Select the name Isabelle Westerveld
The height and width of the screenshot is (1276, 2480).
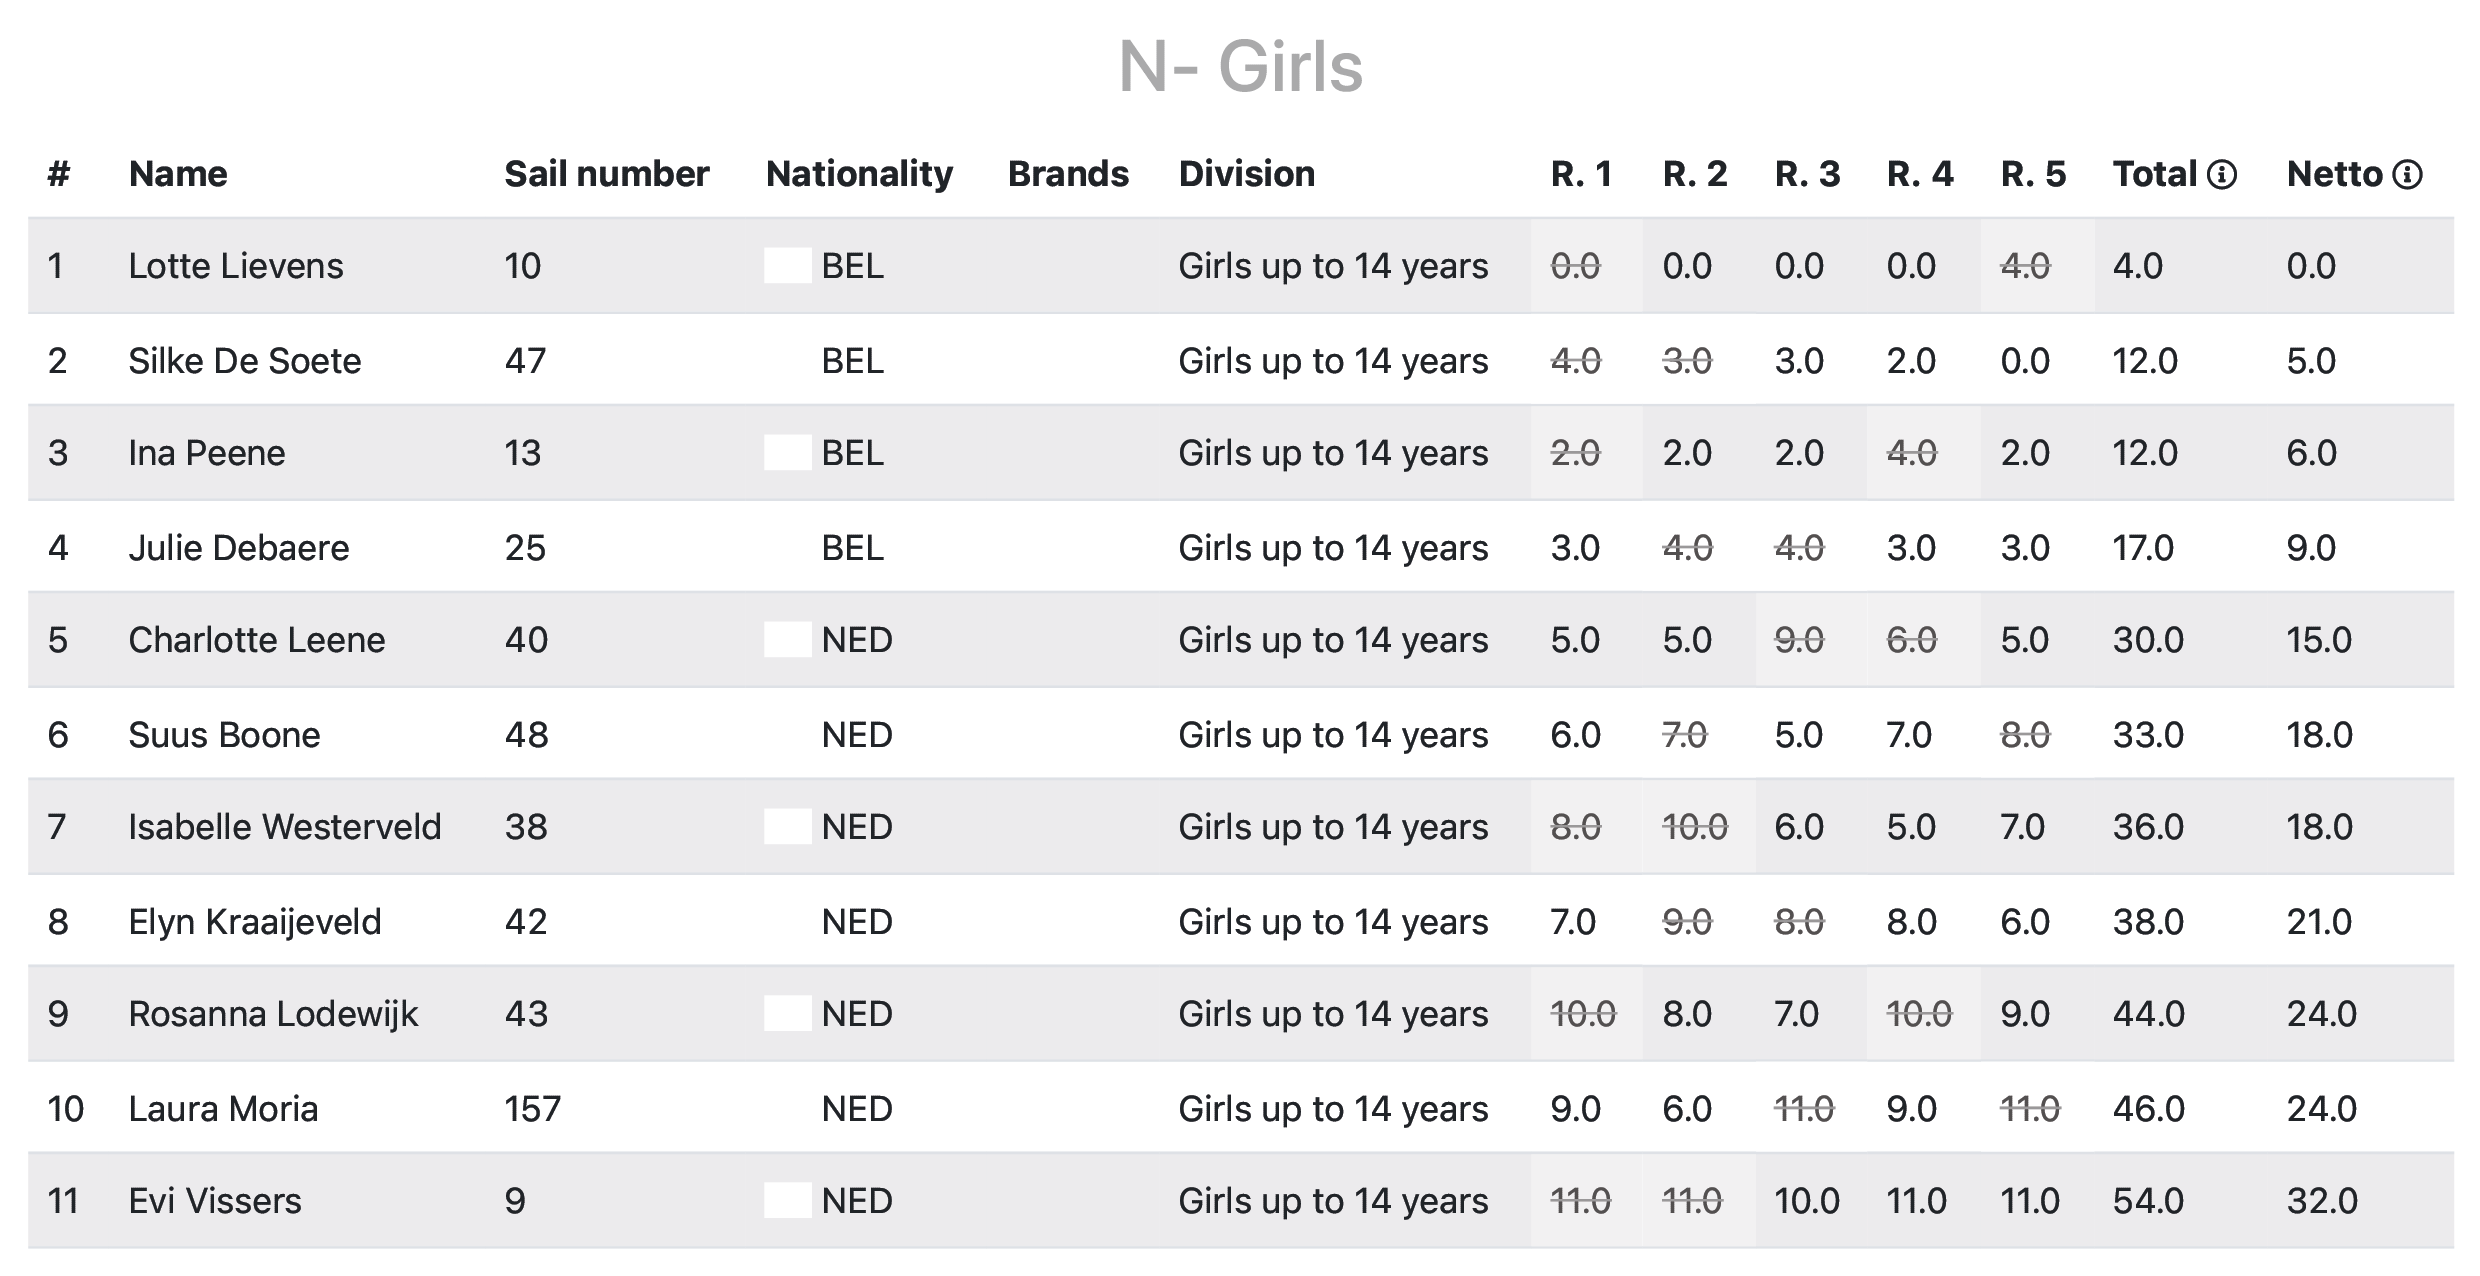click(285, 827)
